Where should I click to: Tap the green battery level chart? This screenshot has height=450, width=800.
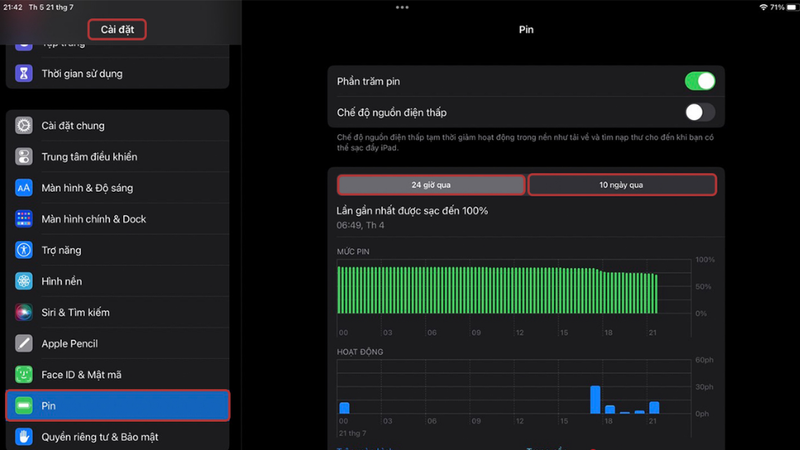tap(497, 290)
